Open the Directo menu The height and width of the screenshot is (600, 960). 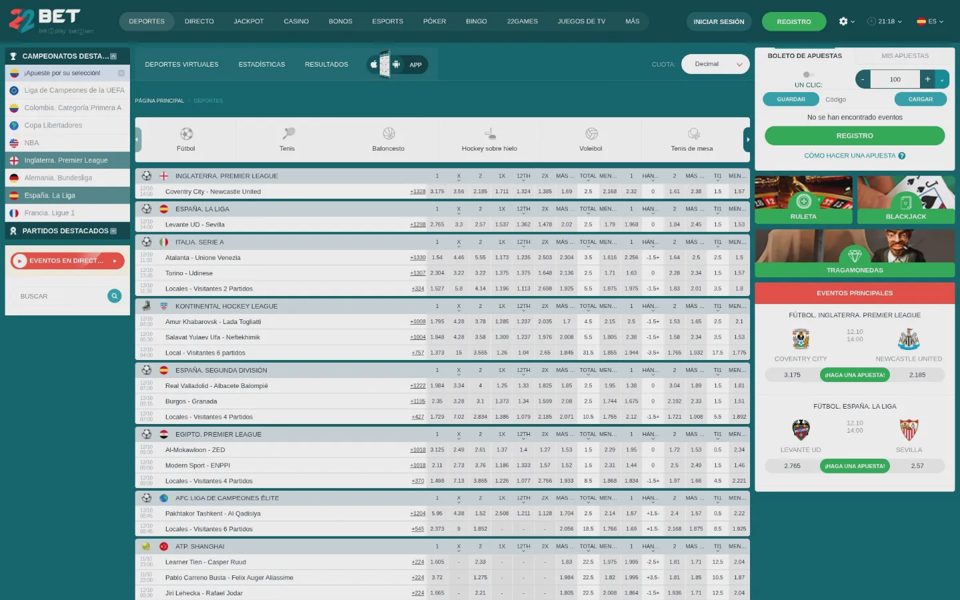tap(200, 21)
